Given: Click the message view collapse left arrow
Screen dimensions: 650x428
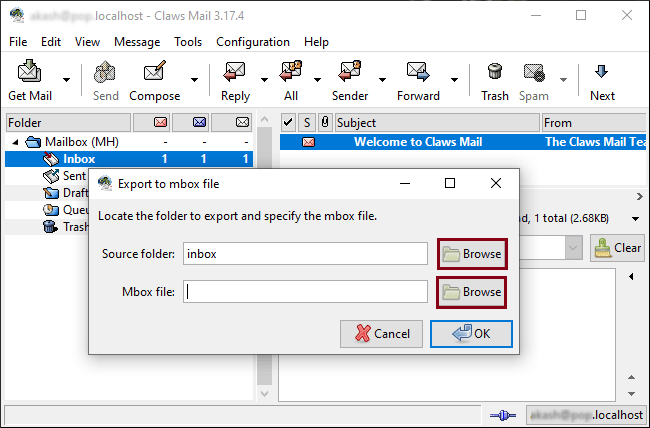Looking at the screenshot, I should coord(631,277).
